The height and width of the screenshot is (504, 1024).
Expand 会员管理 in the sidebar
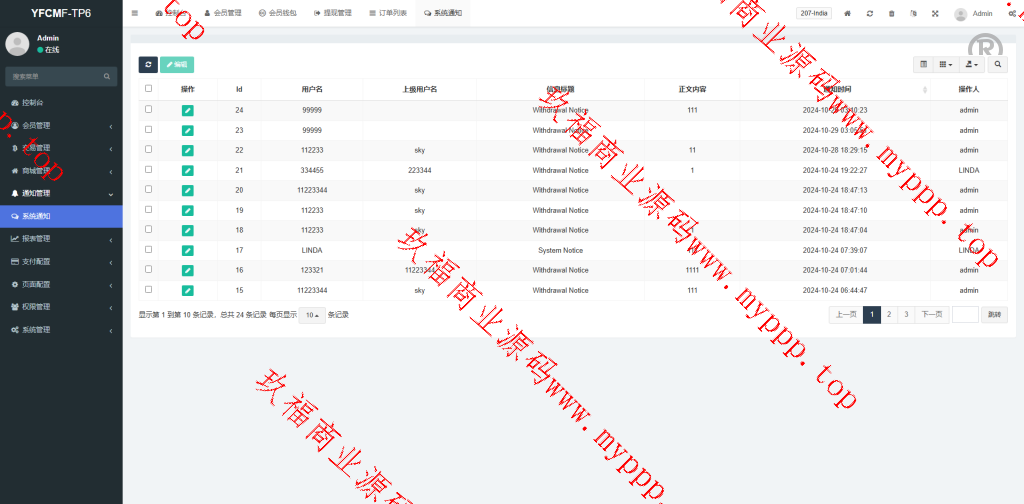click(60, 125)
